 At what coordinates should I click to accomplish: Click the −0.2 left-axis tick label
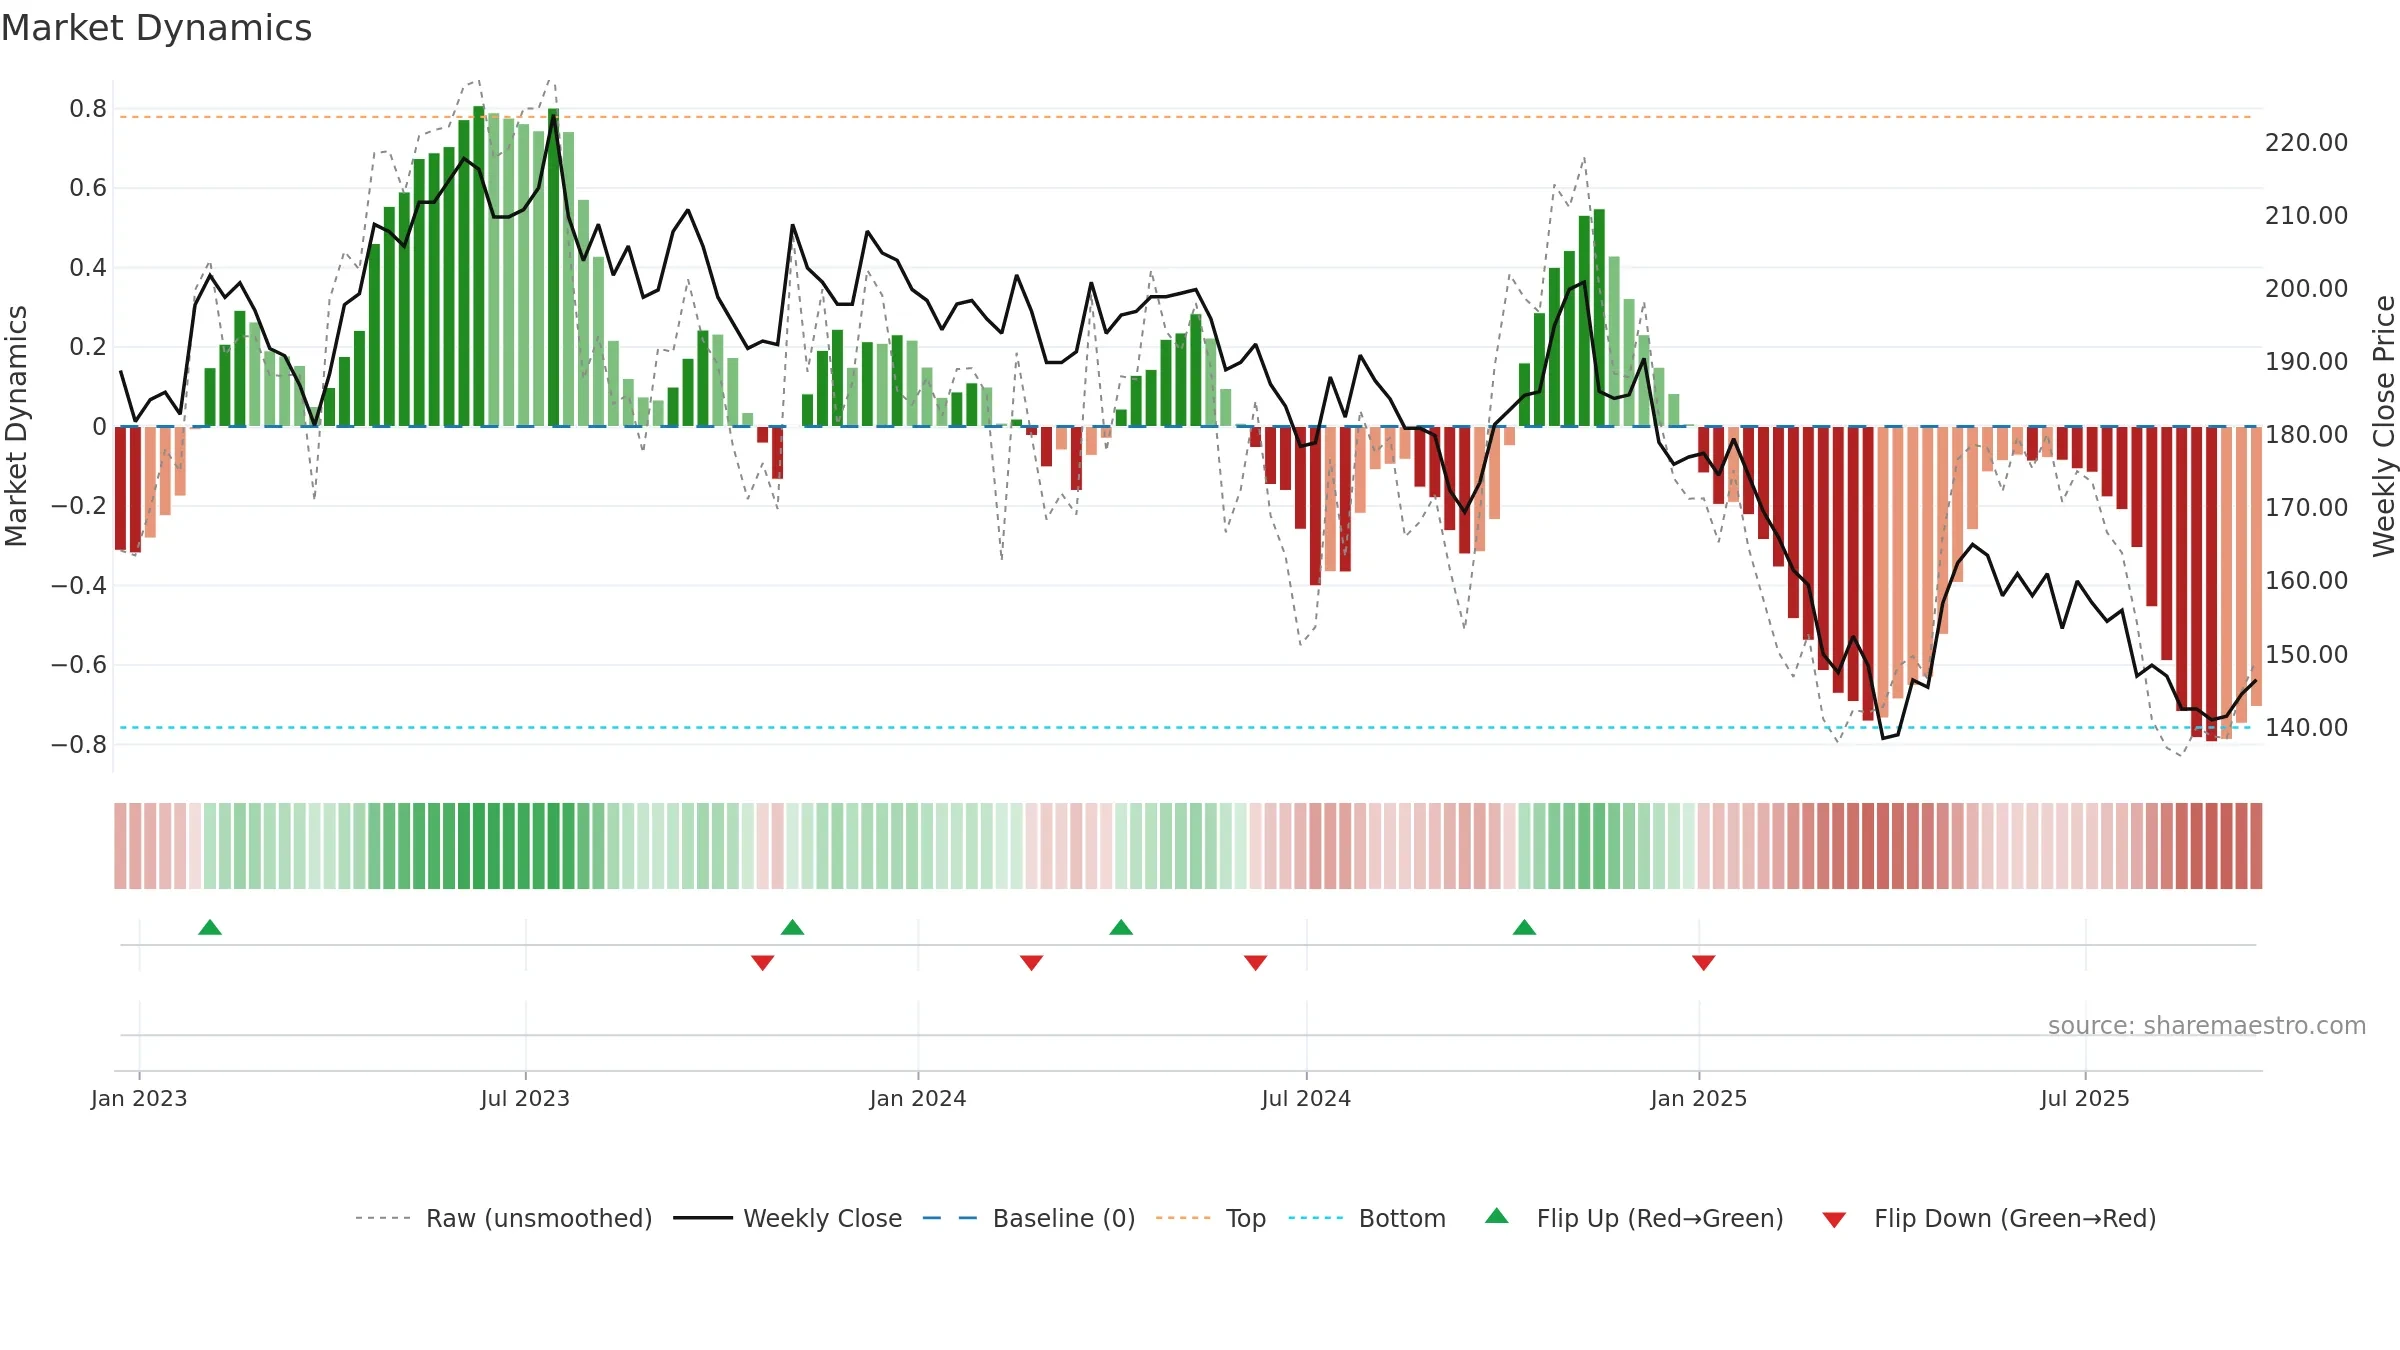coord(79,506)
